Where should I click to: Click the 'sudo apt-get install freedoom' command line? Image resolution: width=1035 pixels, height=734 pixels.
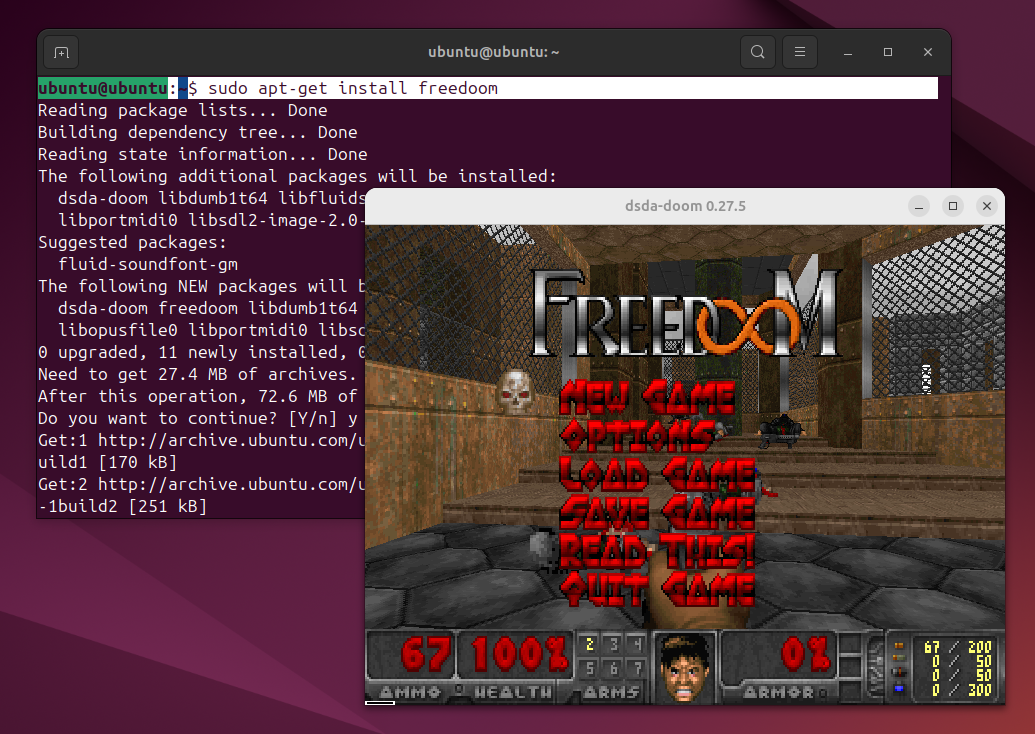(488, 88)
